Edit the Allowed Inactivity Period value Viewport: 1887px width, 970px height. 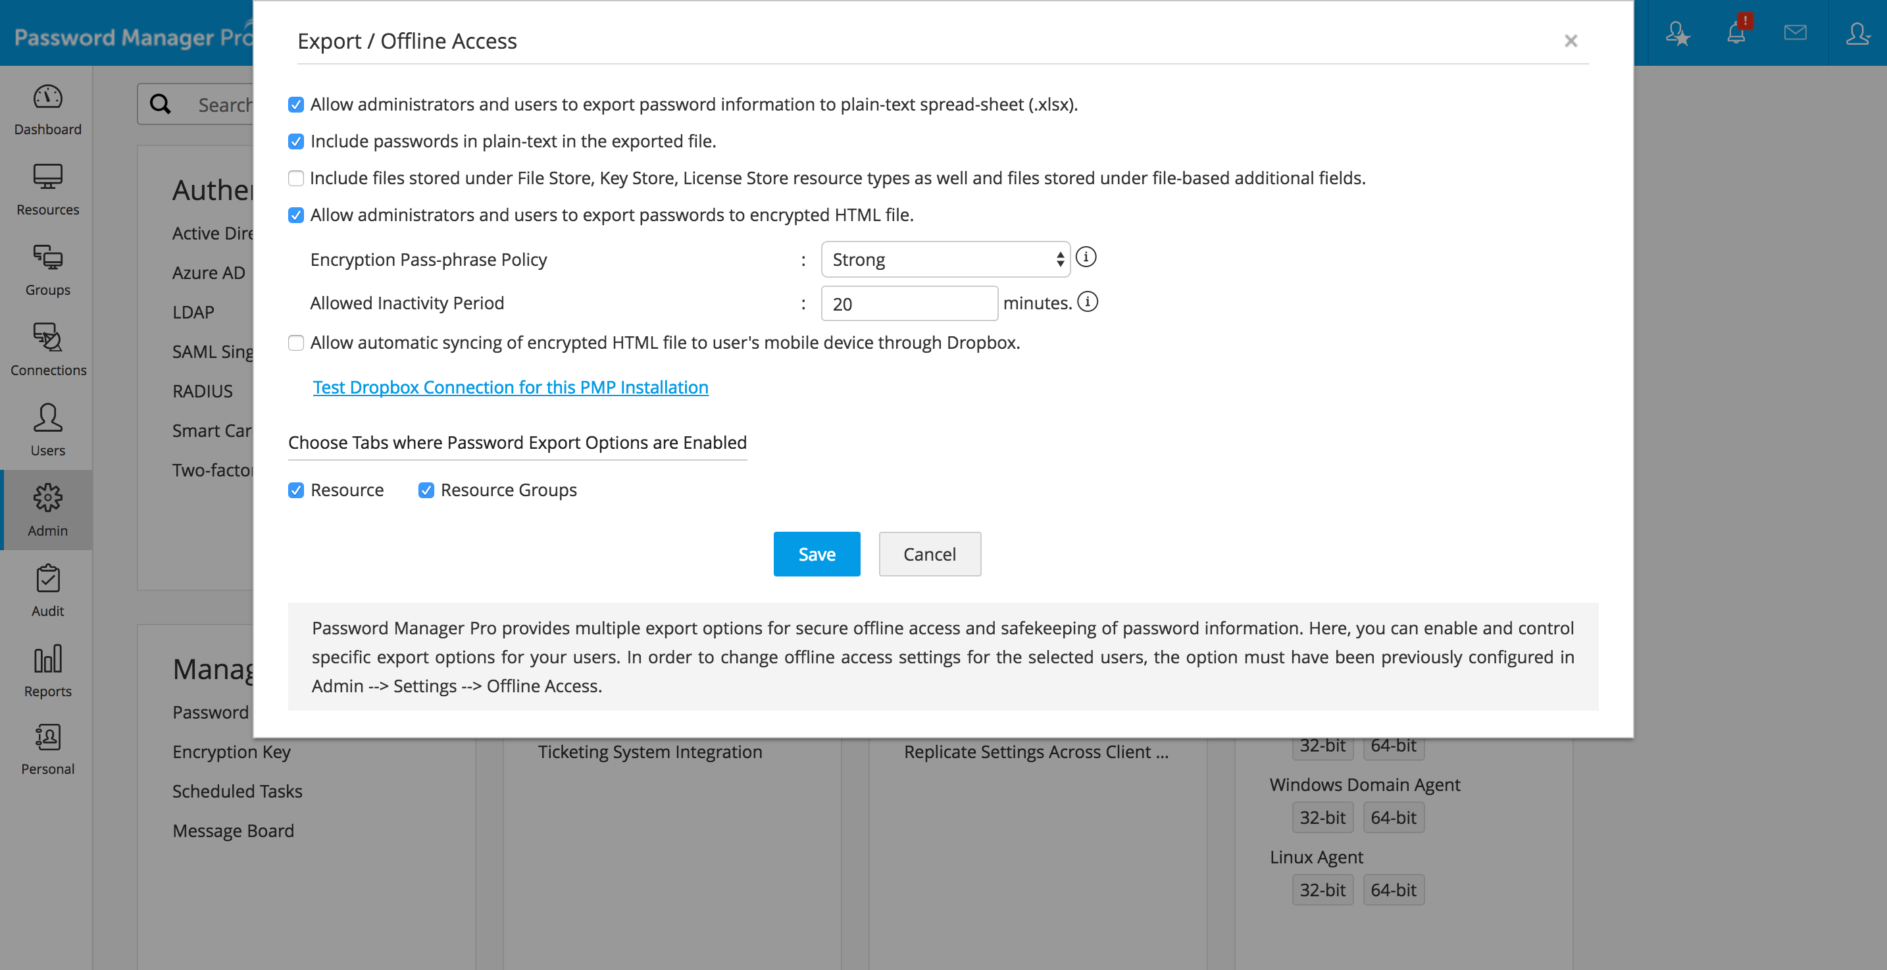(x=908, y=303)
